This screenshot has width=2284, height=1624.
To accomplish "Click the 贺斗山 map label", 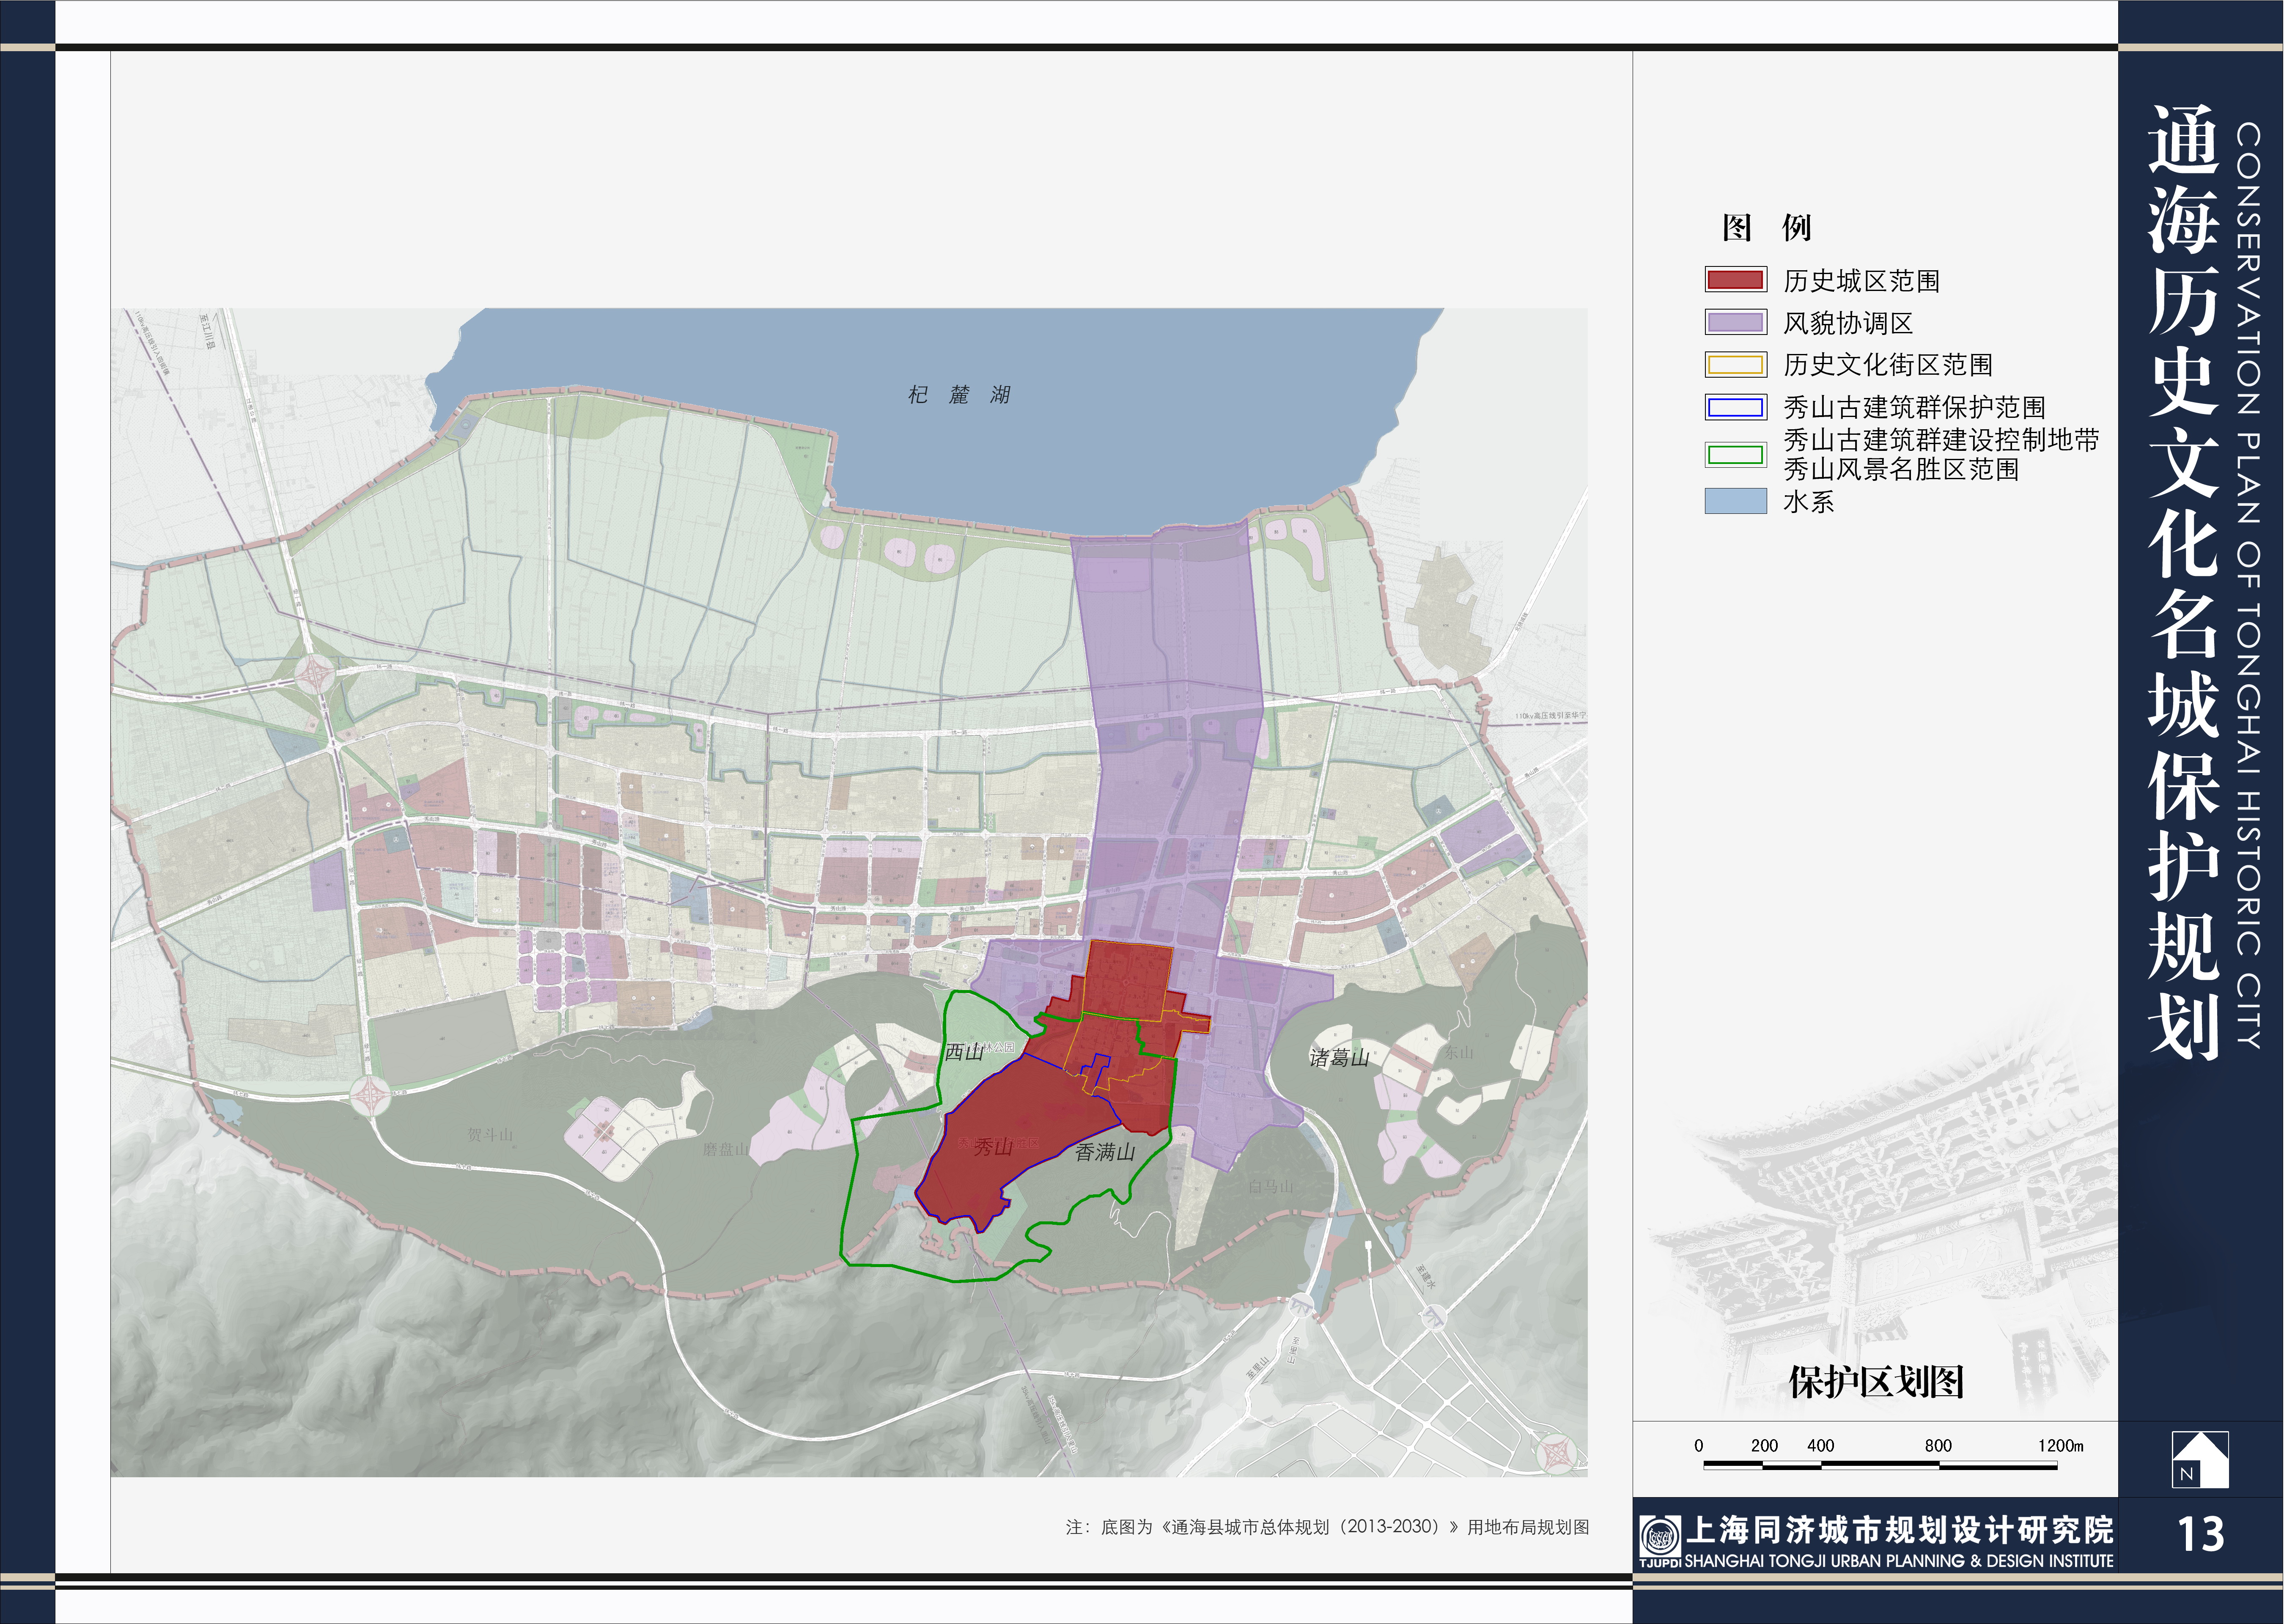I will click(x=490, y=1135).
